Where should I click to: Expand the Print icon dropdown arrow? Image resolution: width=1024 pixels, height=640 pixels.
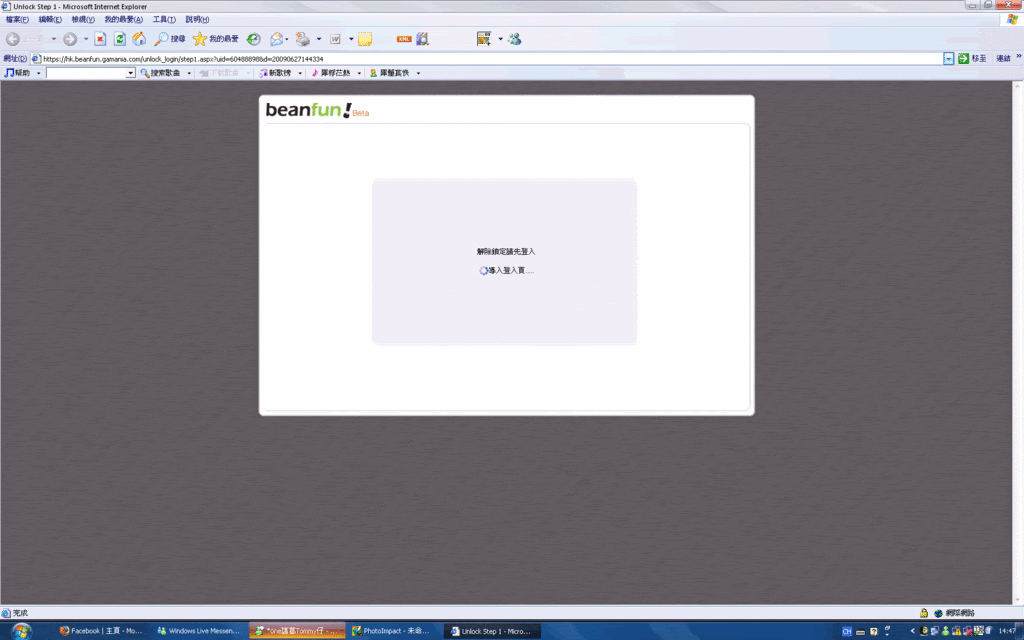(x=319, y=39)
